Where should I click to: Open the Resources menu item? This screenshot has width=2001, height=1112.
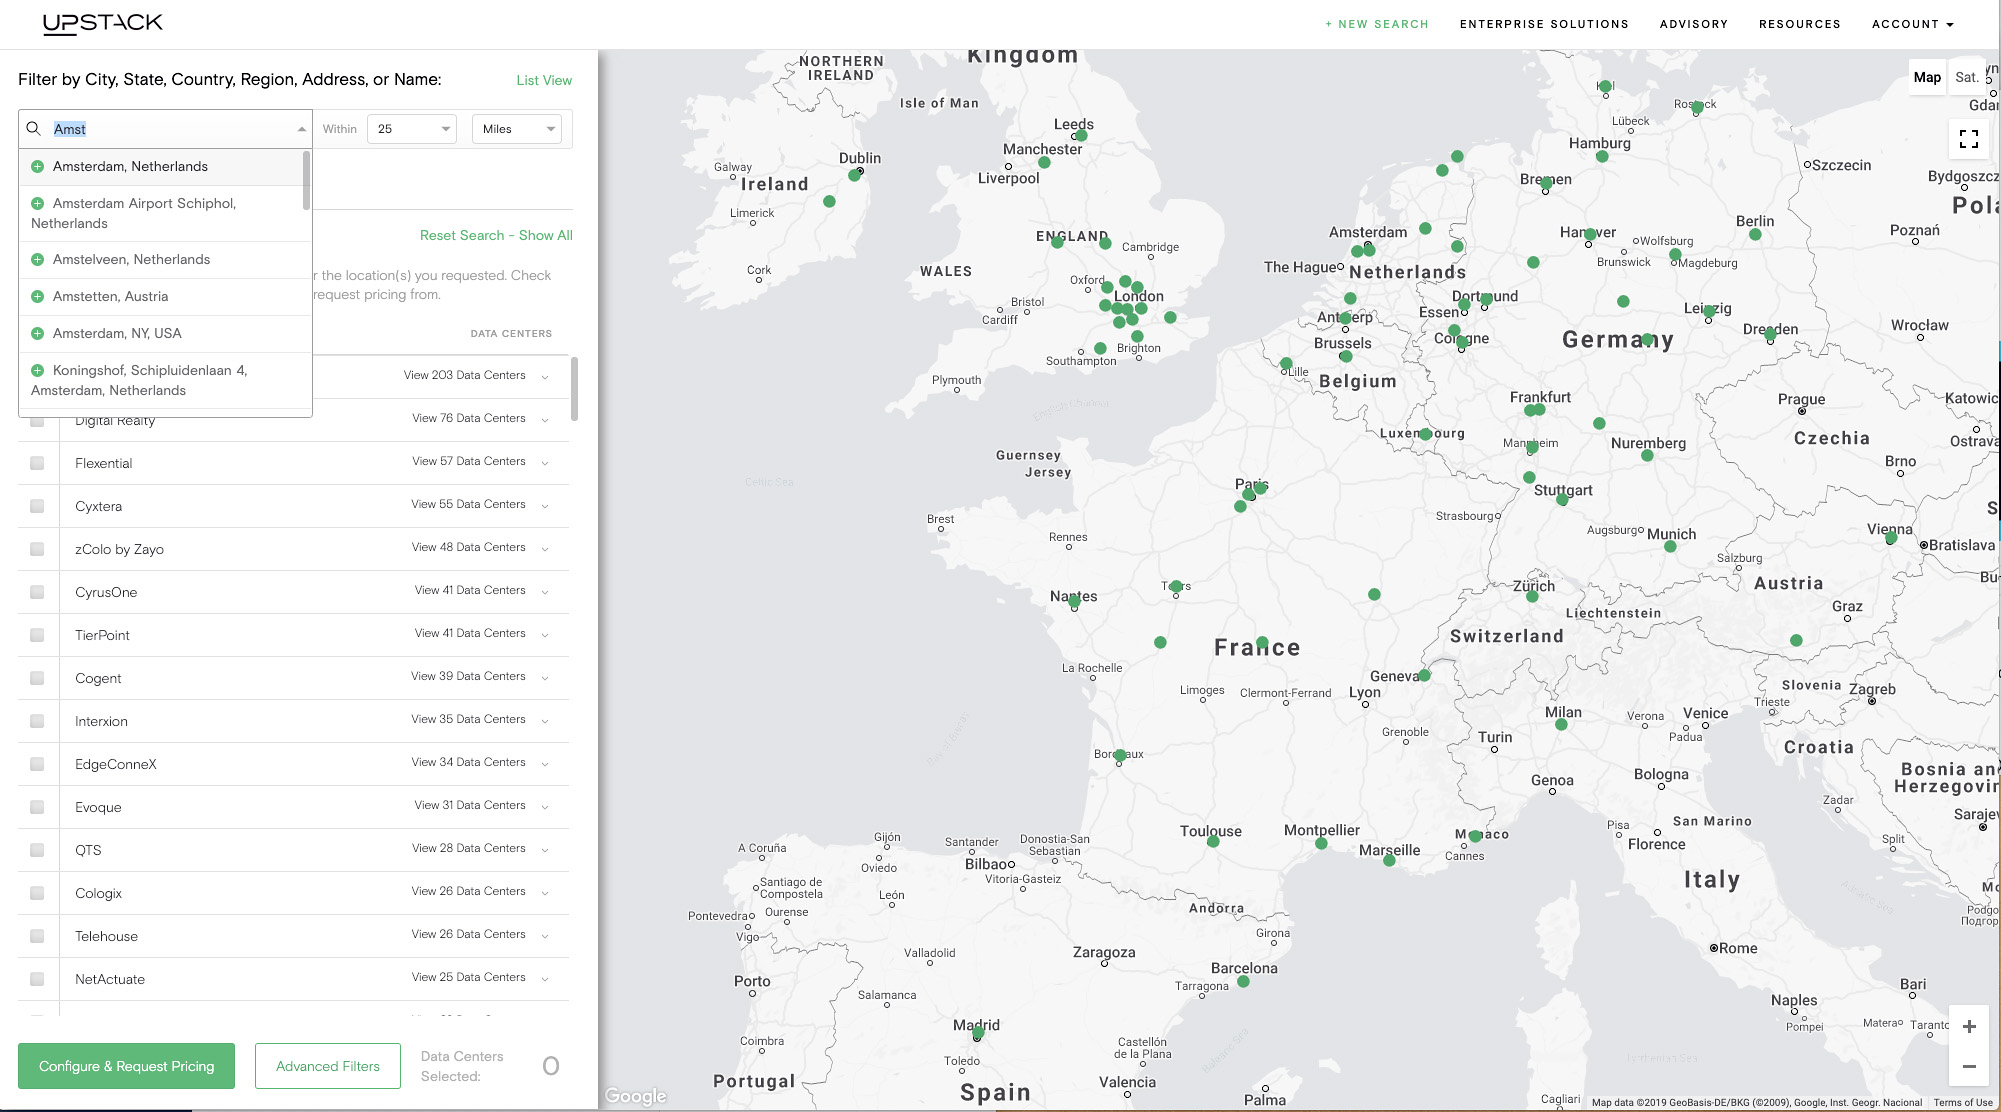pos(1800,24)
